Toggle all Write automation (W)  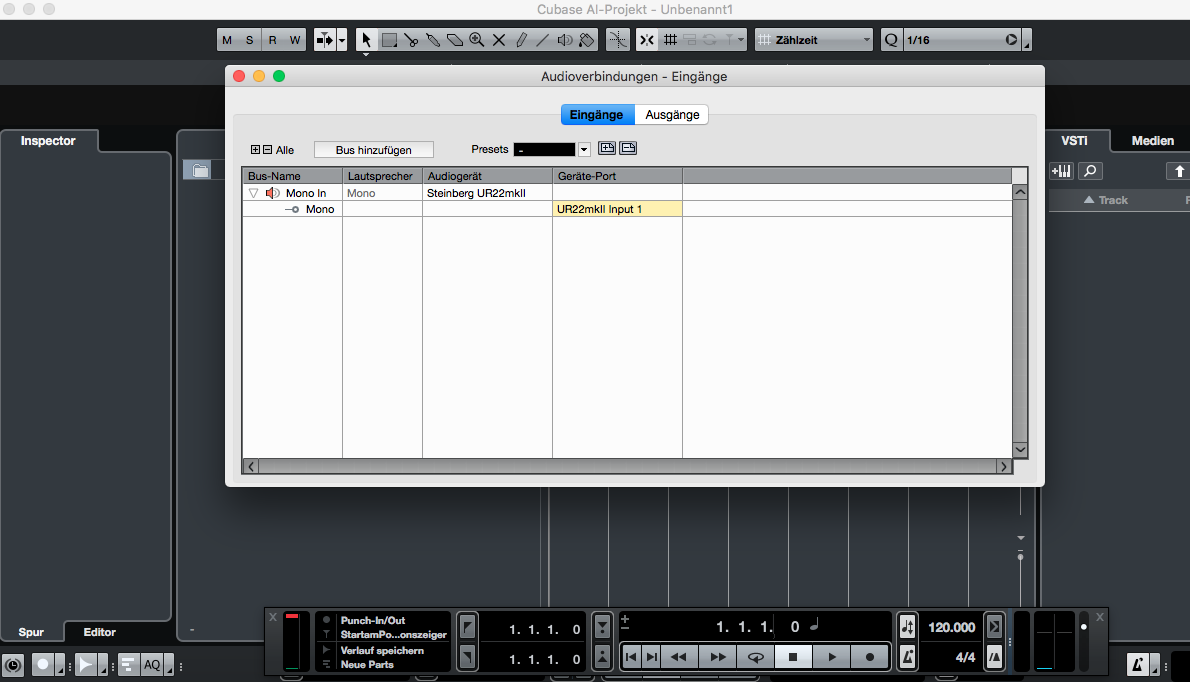294,40
